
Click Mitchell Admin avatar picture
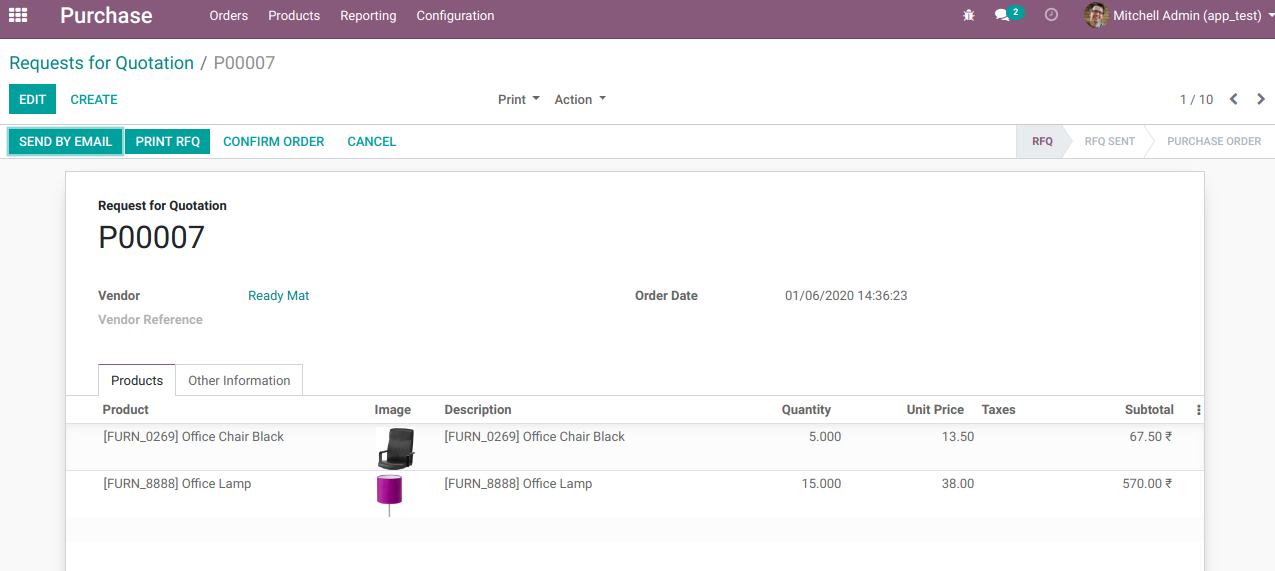tap(1096, 16)
